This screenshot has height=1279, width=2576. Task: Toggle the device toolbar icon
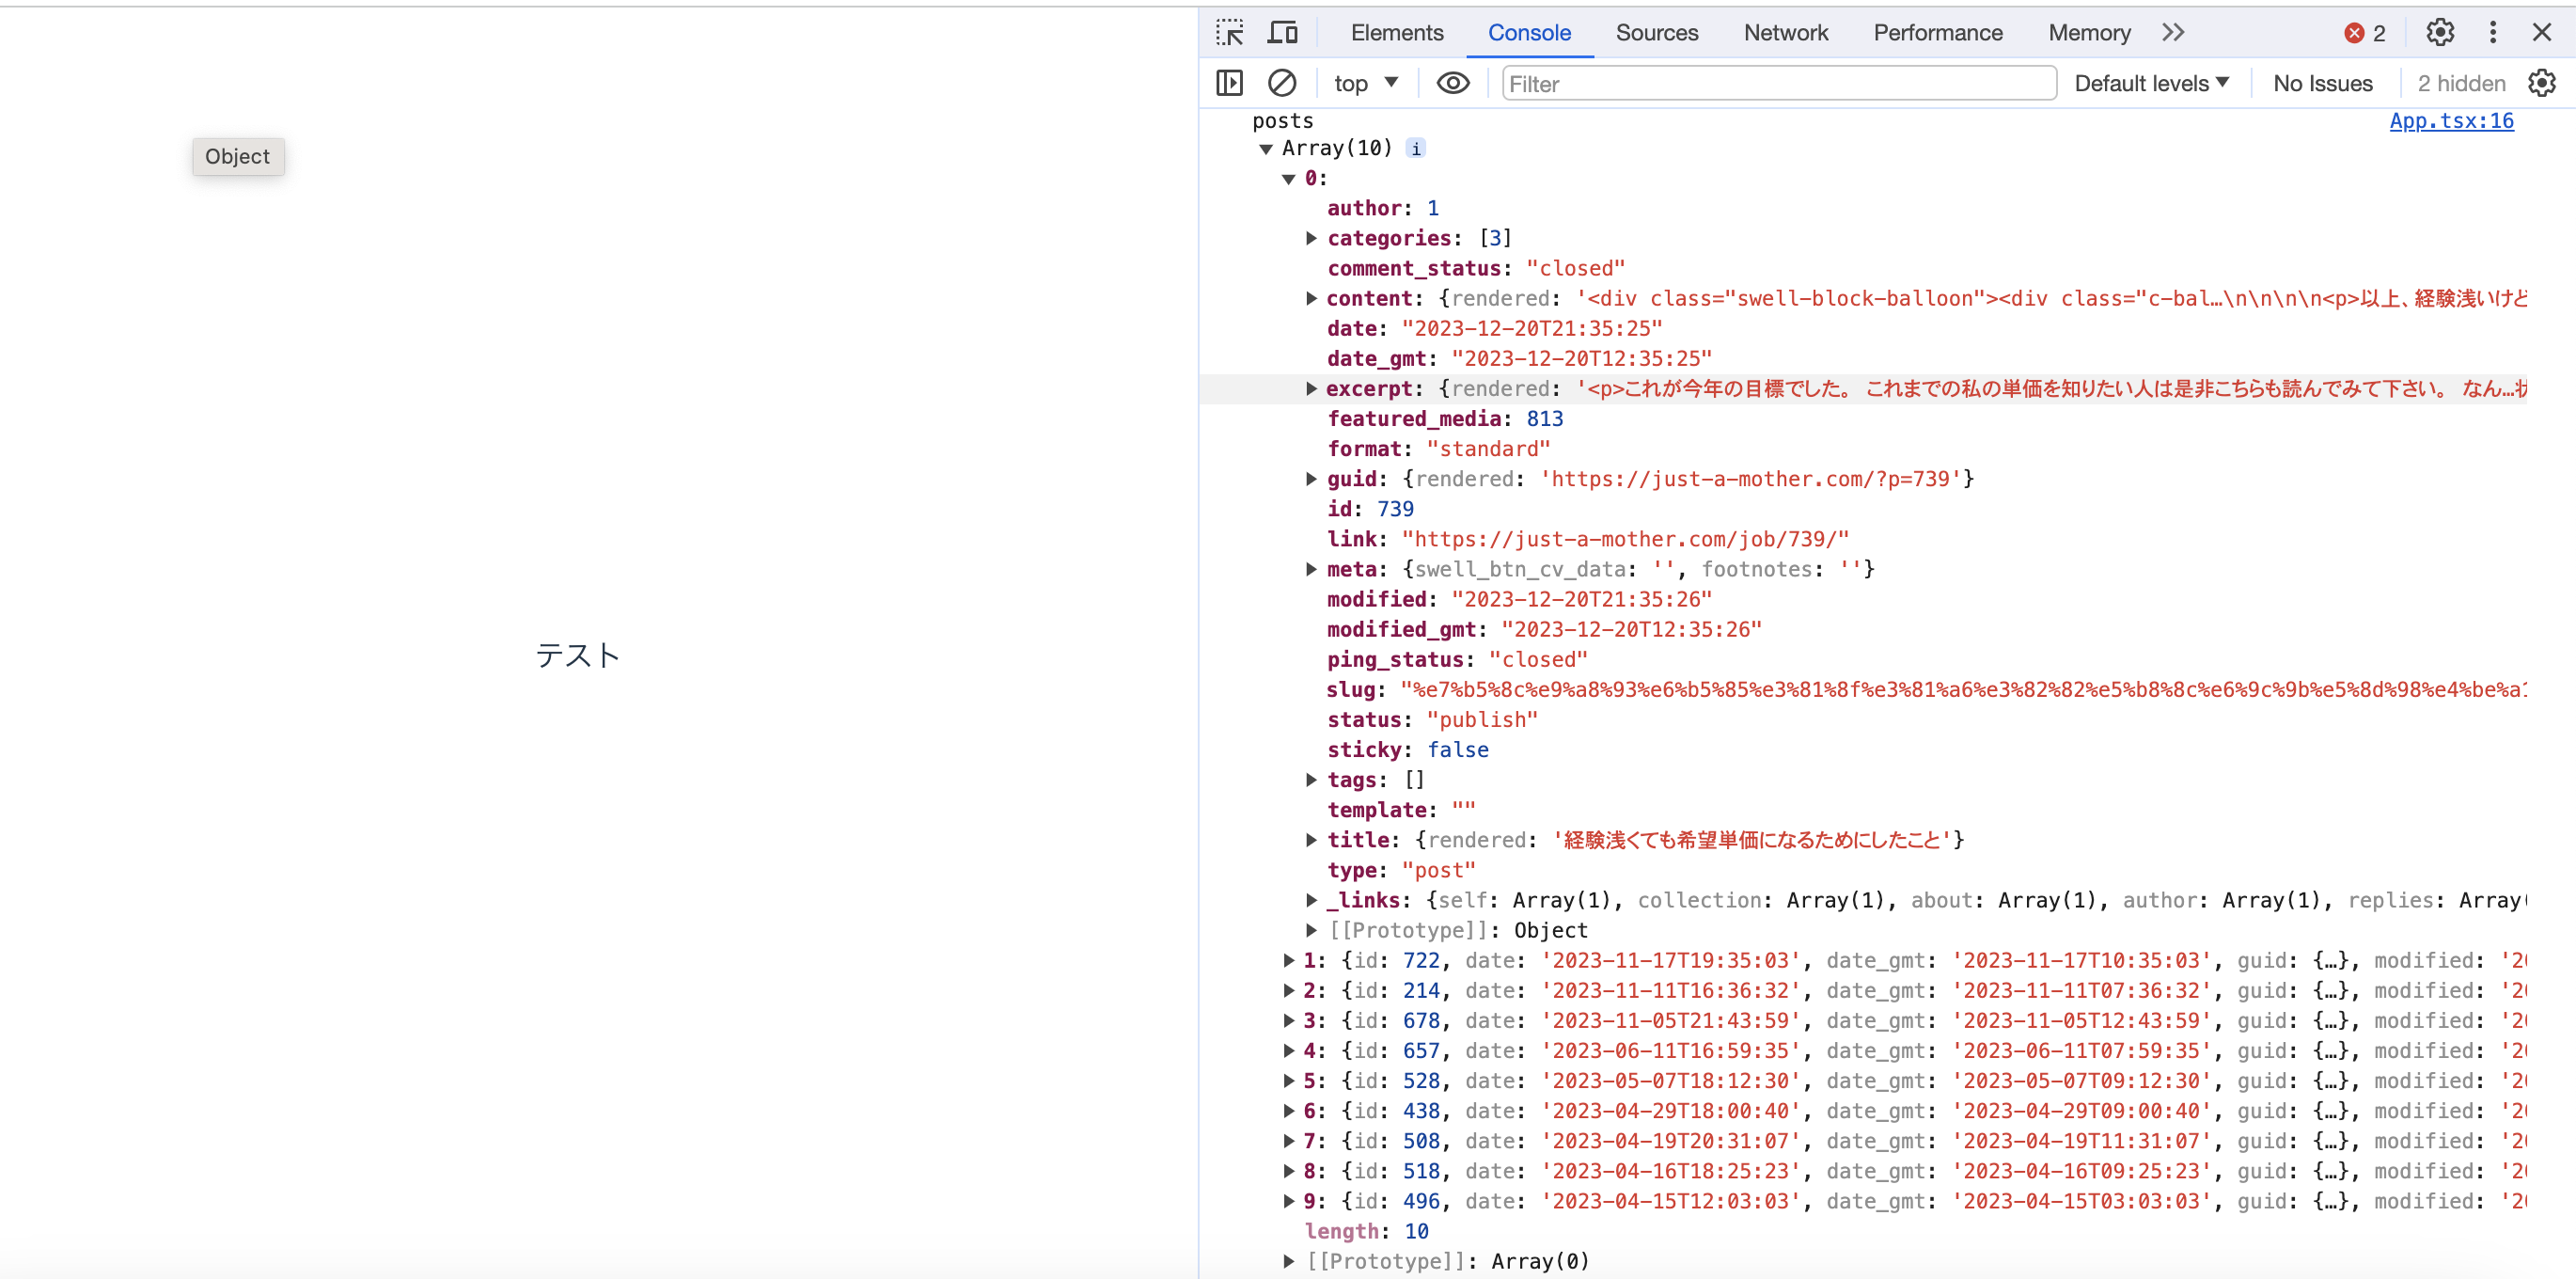(1282, 31)
